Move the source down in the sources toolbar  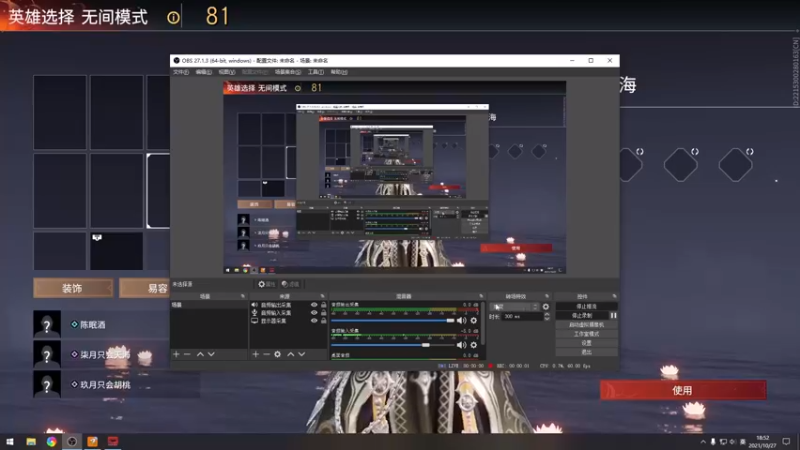302,354
